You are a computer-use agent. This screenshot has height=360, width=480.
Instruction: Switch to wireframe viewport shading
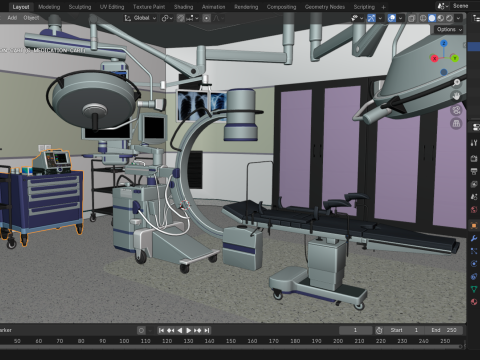click(x=423, y=18)
